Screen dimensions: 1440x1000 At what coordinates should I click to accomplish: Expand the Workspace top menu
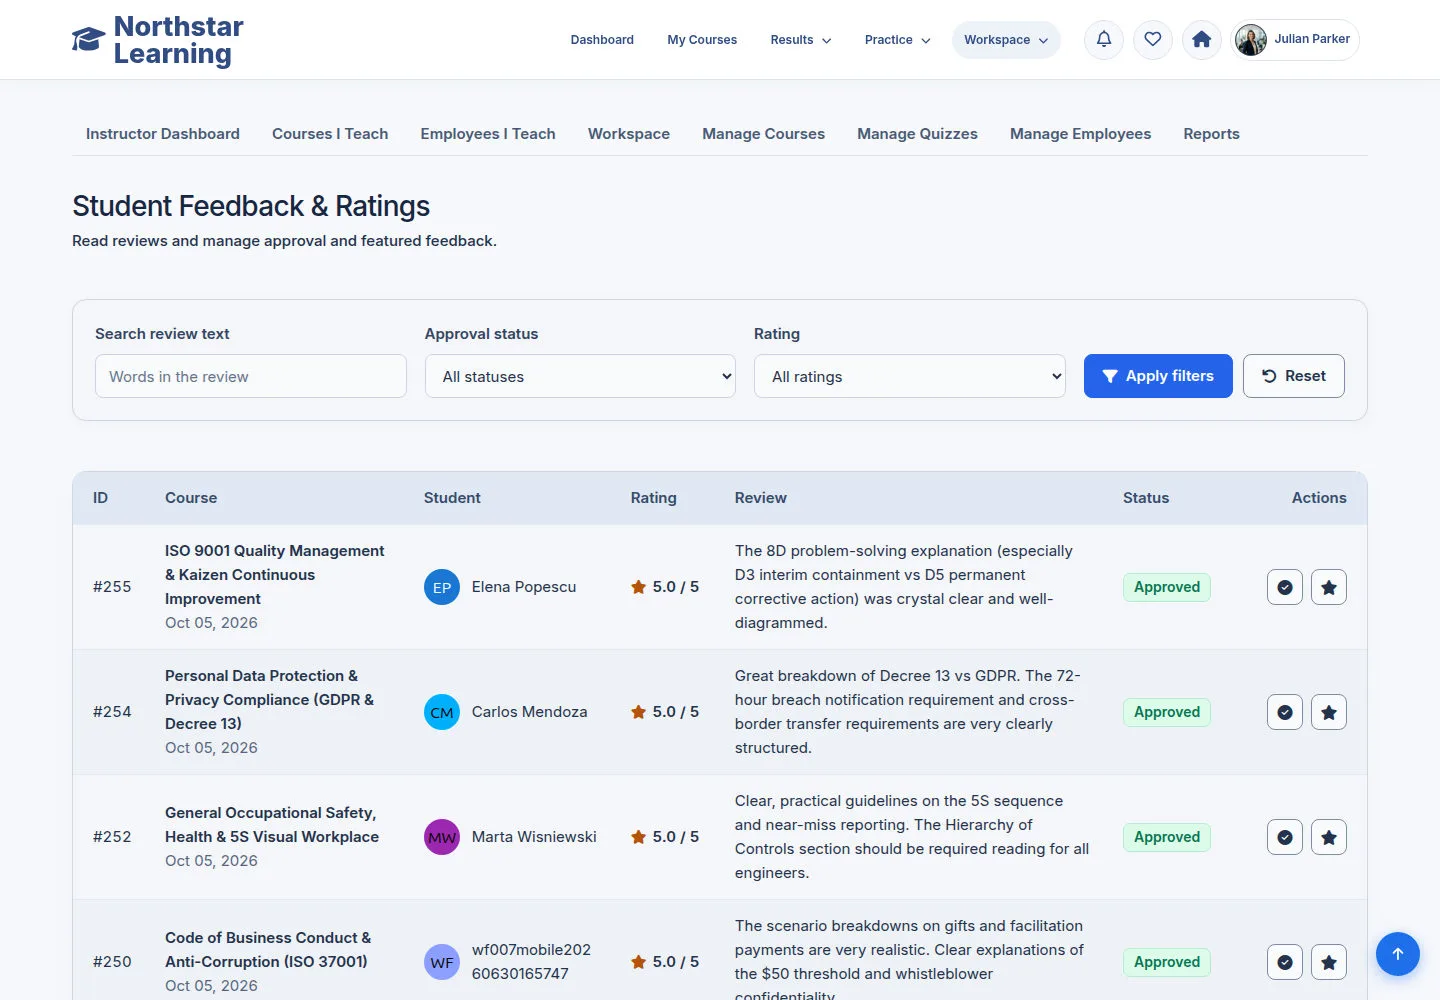tap(1006, 40)
